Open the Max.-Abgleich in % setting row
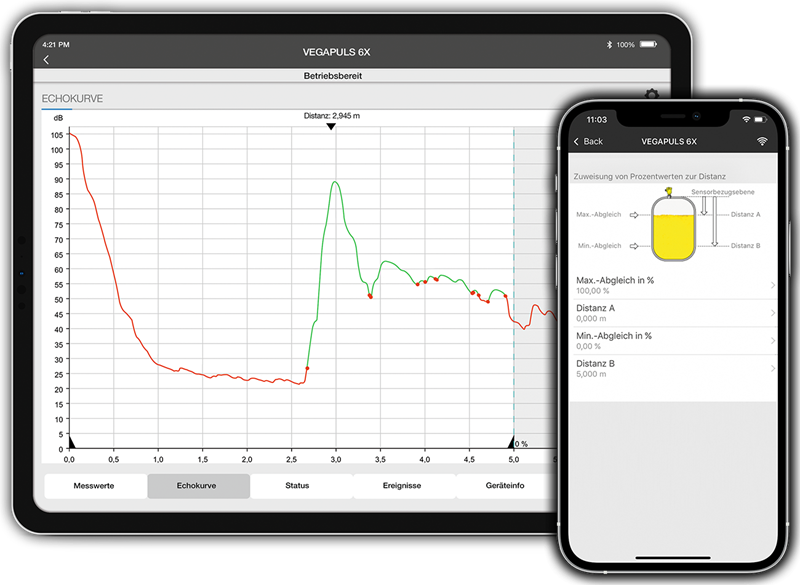 coord(672,285)
